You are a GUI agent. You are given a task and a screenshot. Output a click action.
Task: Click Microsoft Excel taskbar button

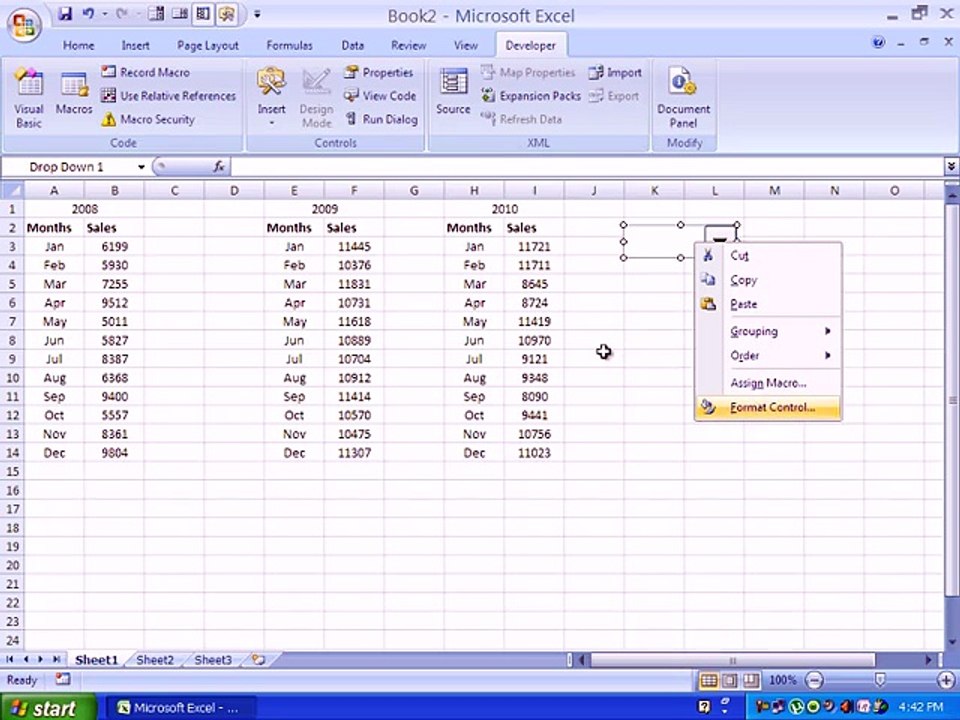coord(181,708)
